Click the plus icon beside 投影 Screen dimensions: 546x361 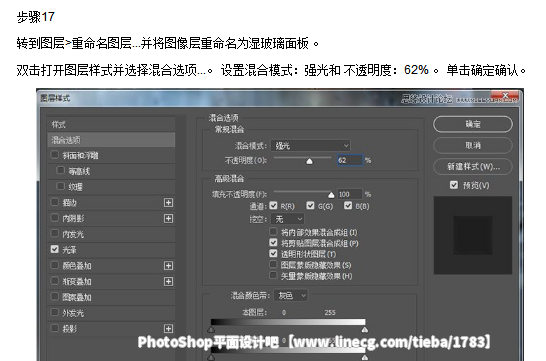point(169,329)
